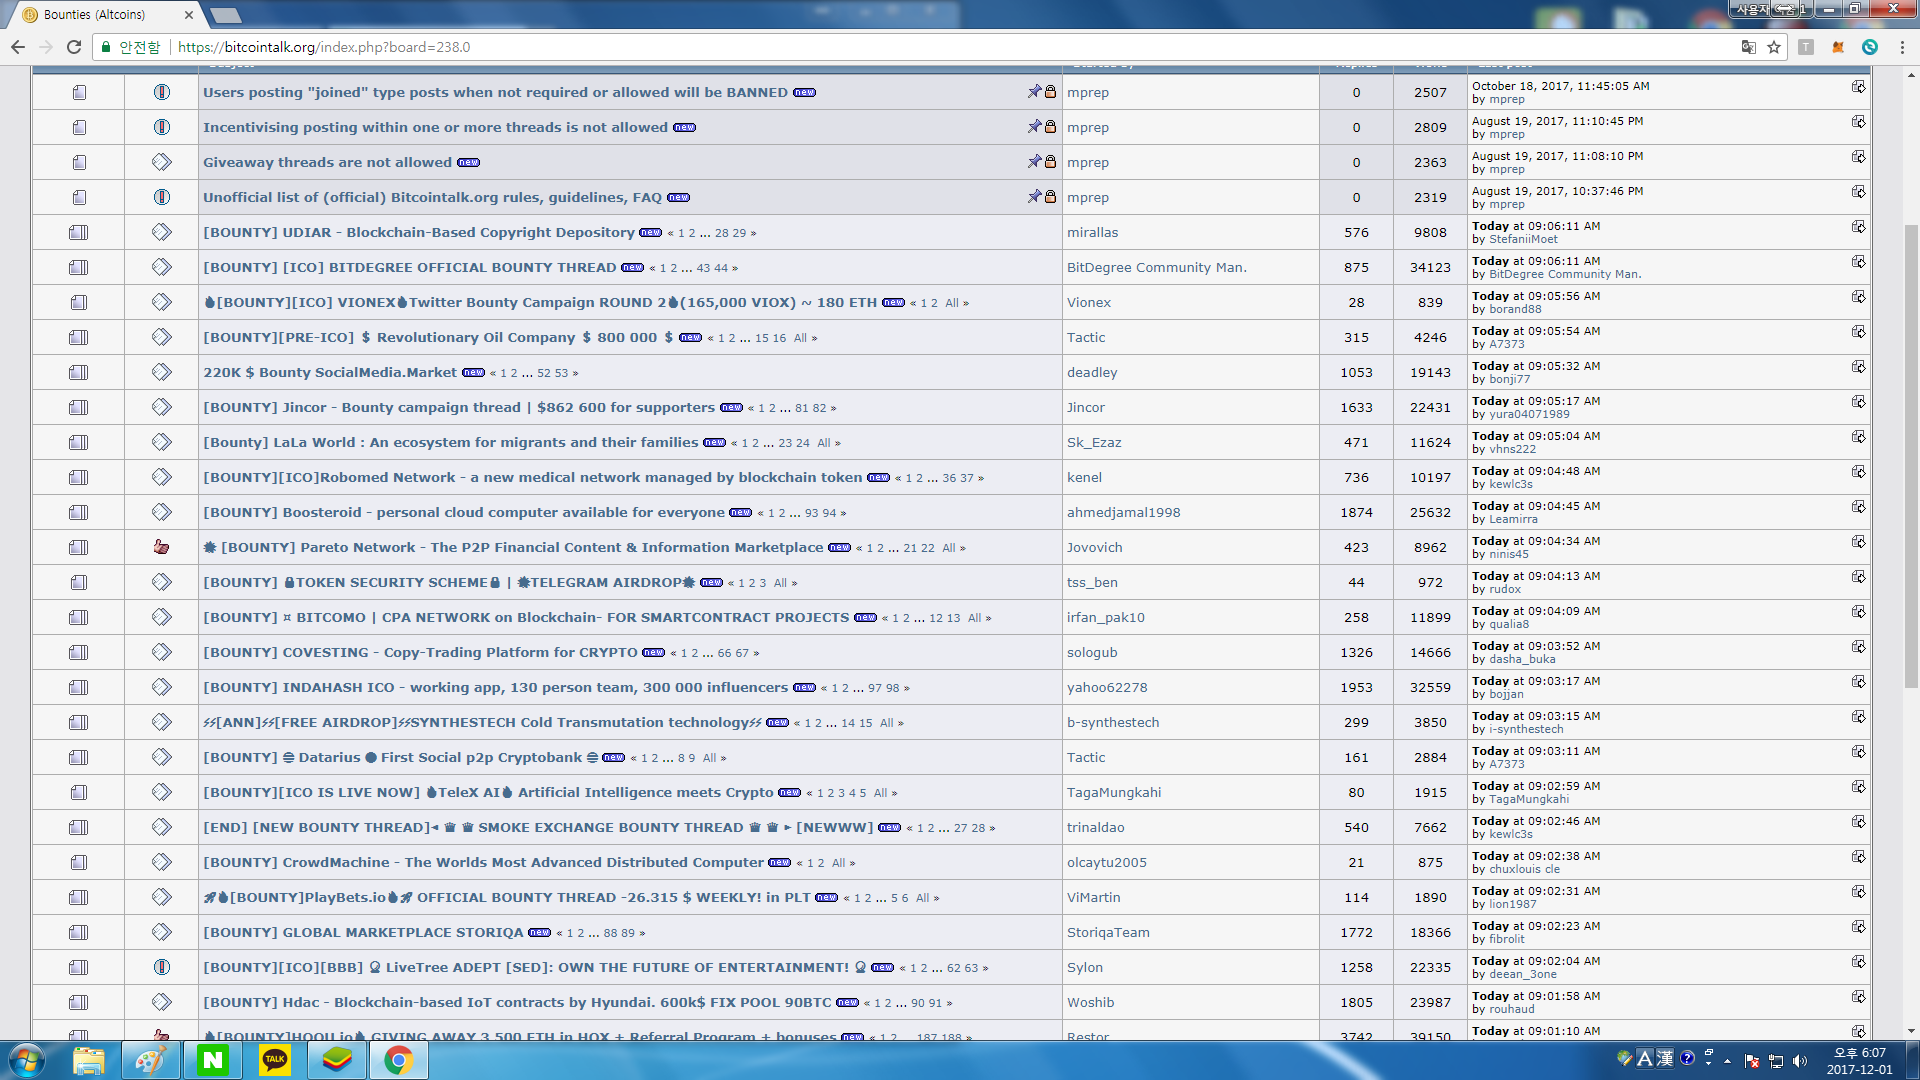
Task: Go to page 29 of UDIAR thread
Action: click(739, 233)
